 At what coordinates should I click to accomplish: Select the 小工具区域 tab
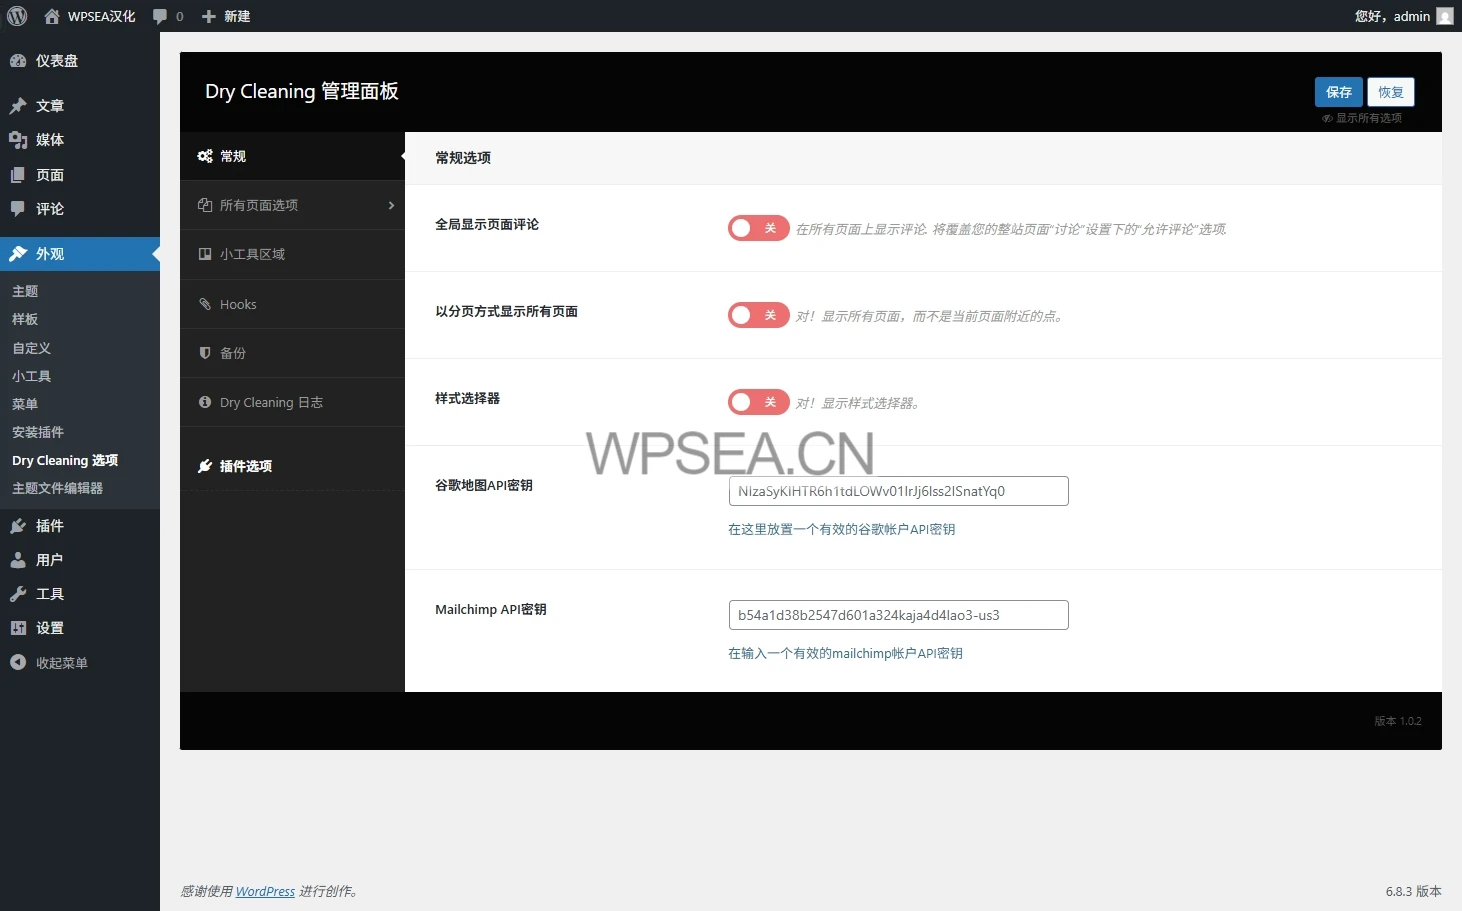tap(252, 254)
